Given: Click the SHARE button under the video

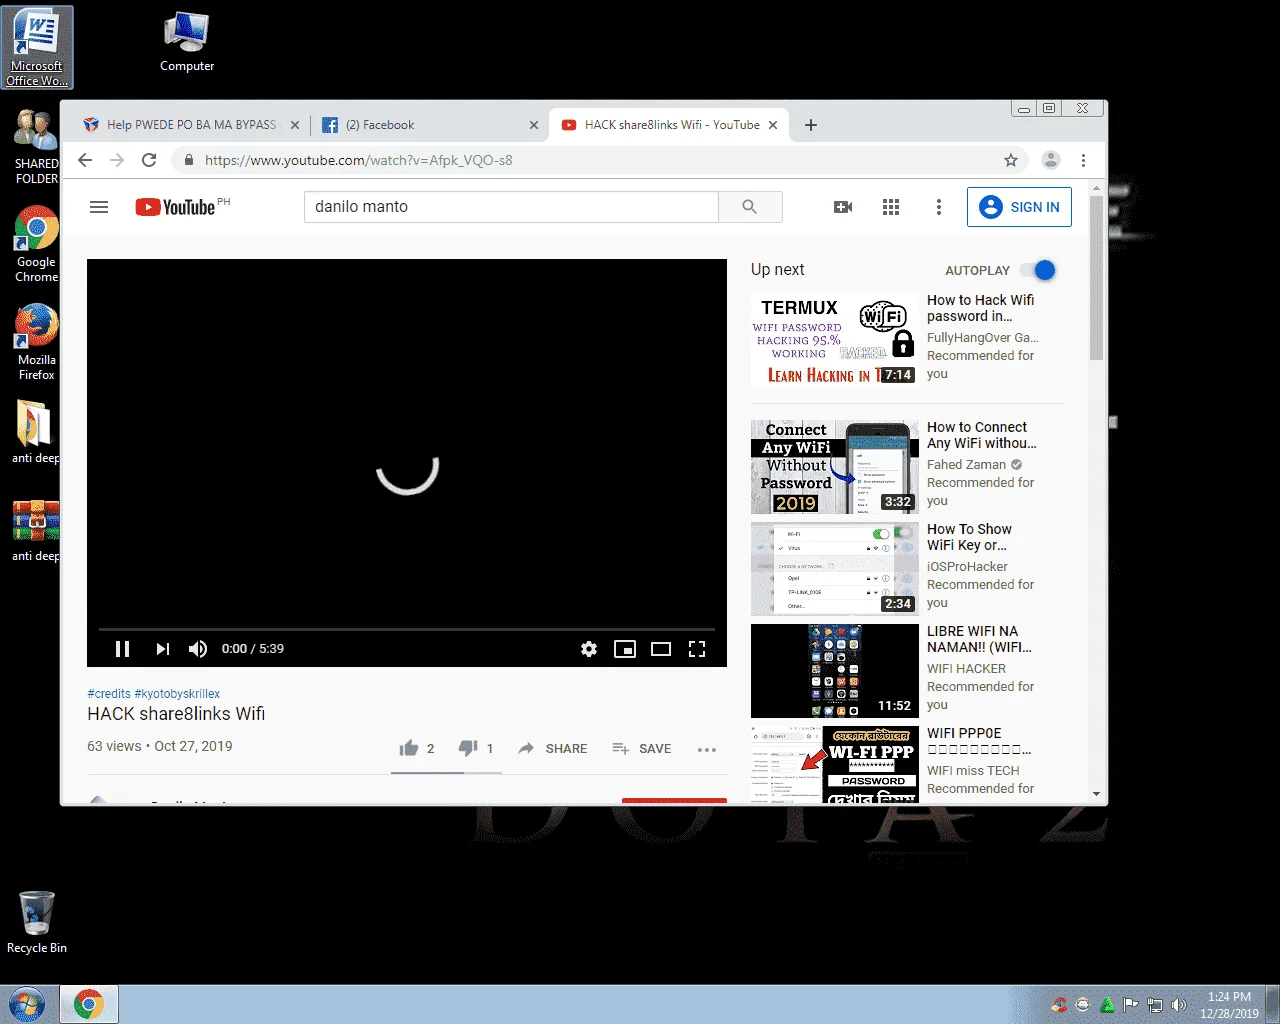Looking at the screenshot, I should click(552, 748).
